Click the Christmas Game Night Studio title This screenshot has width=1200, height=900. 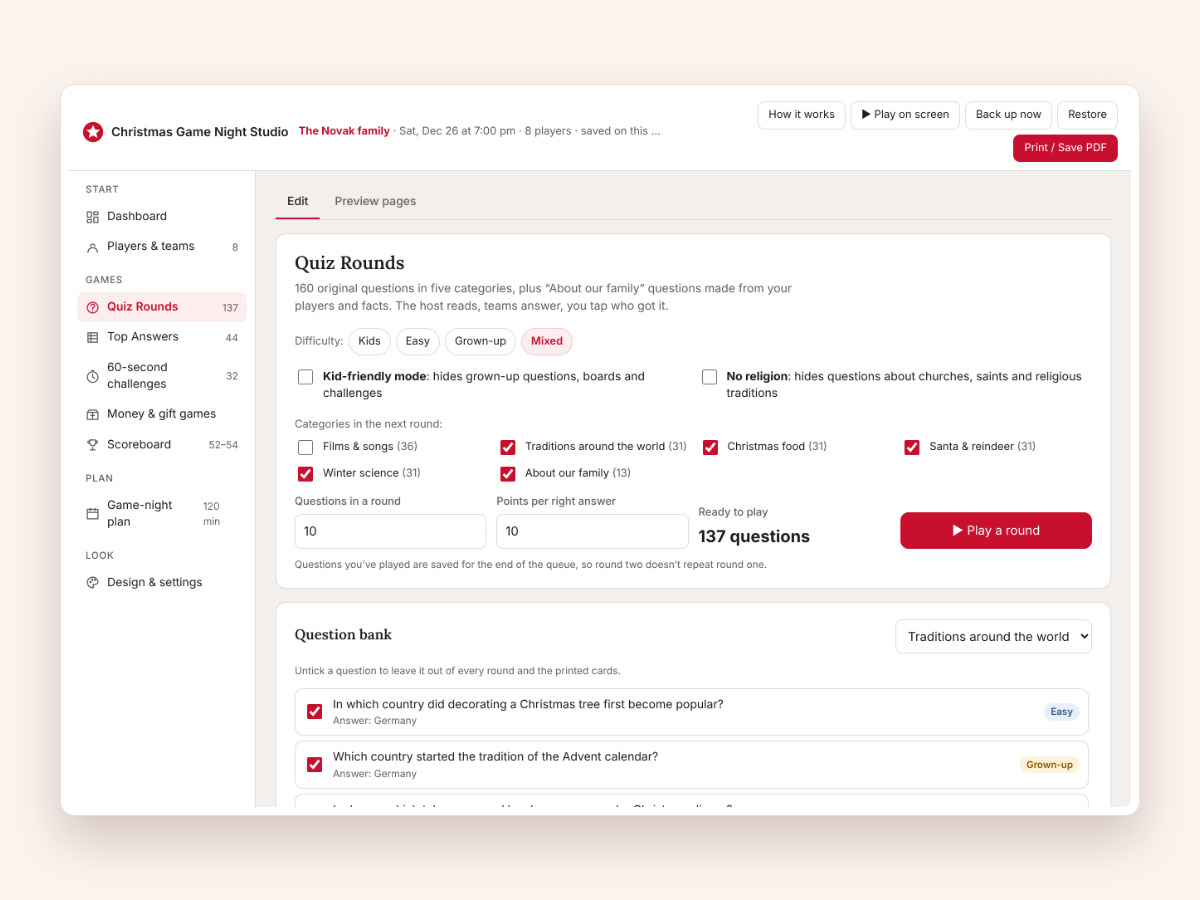coord(200,132)
